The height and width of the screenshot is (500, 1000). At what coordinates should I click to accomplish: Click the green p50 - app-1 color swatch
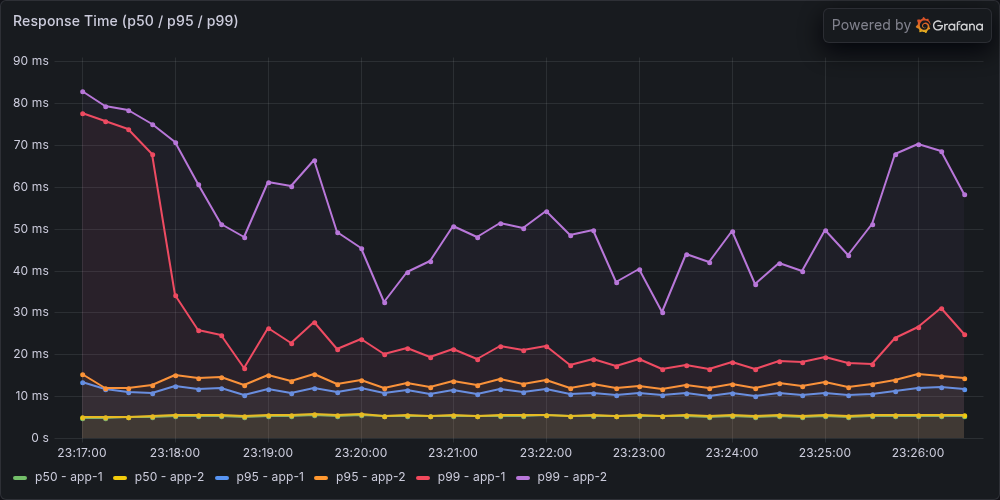click(20, 477)
